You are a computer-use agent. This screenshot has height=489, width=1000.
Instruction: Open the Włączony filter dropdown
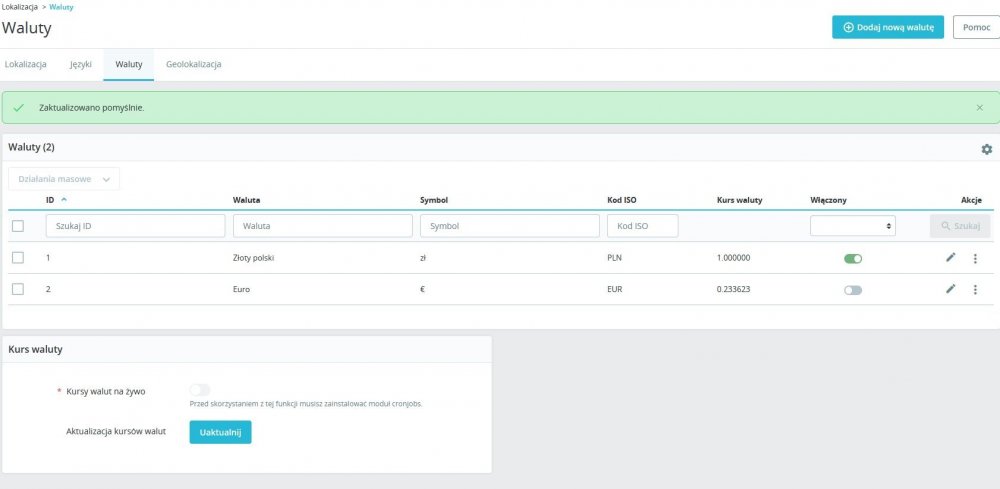coord(853,226)
